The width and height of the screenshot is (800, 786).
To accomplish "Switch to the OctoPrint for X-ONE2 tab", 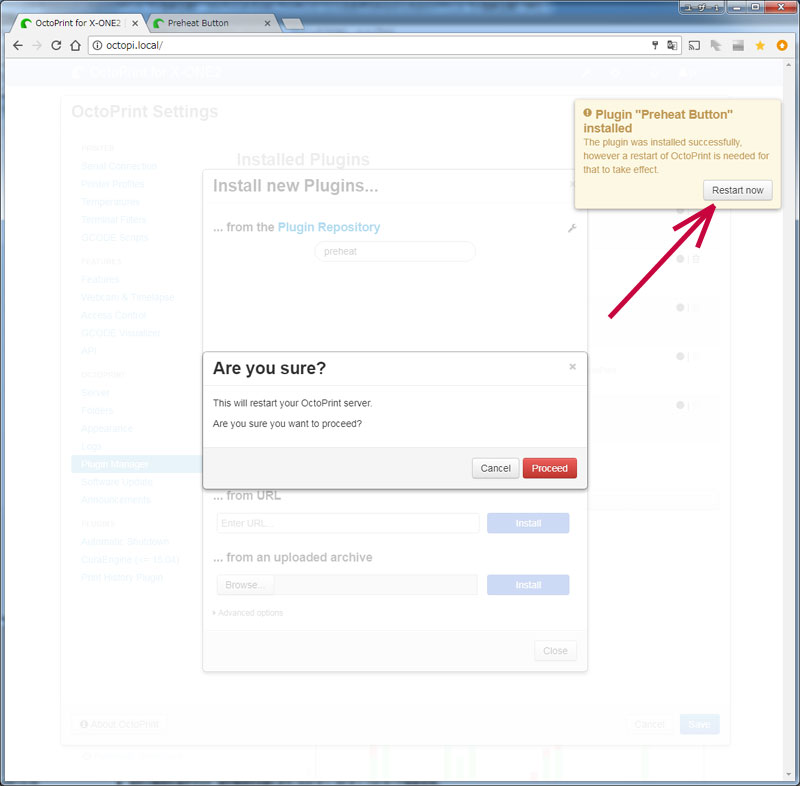I will click(78, 23).
